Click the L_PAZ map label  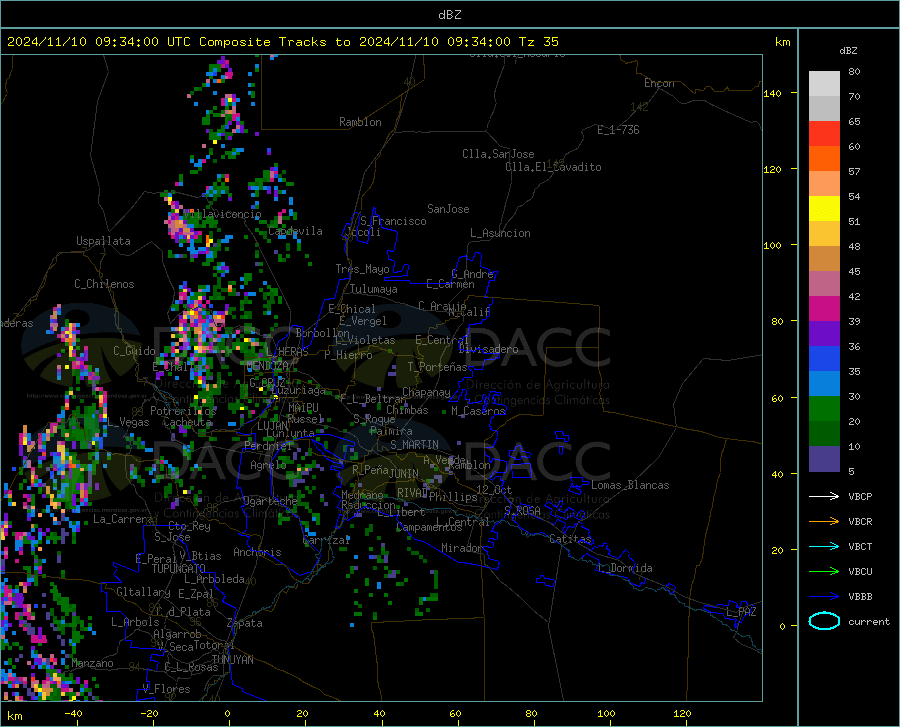coord(741,612)
